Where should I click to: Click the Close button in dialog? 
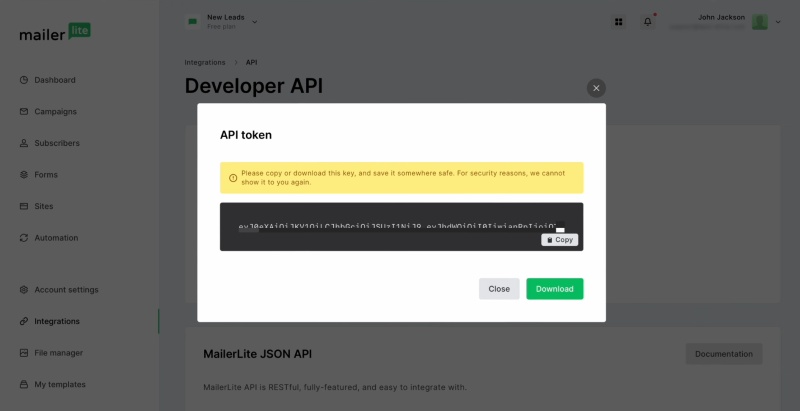tap(499, 289)
